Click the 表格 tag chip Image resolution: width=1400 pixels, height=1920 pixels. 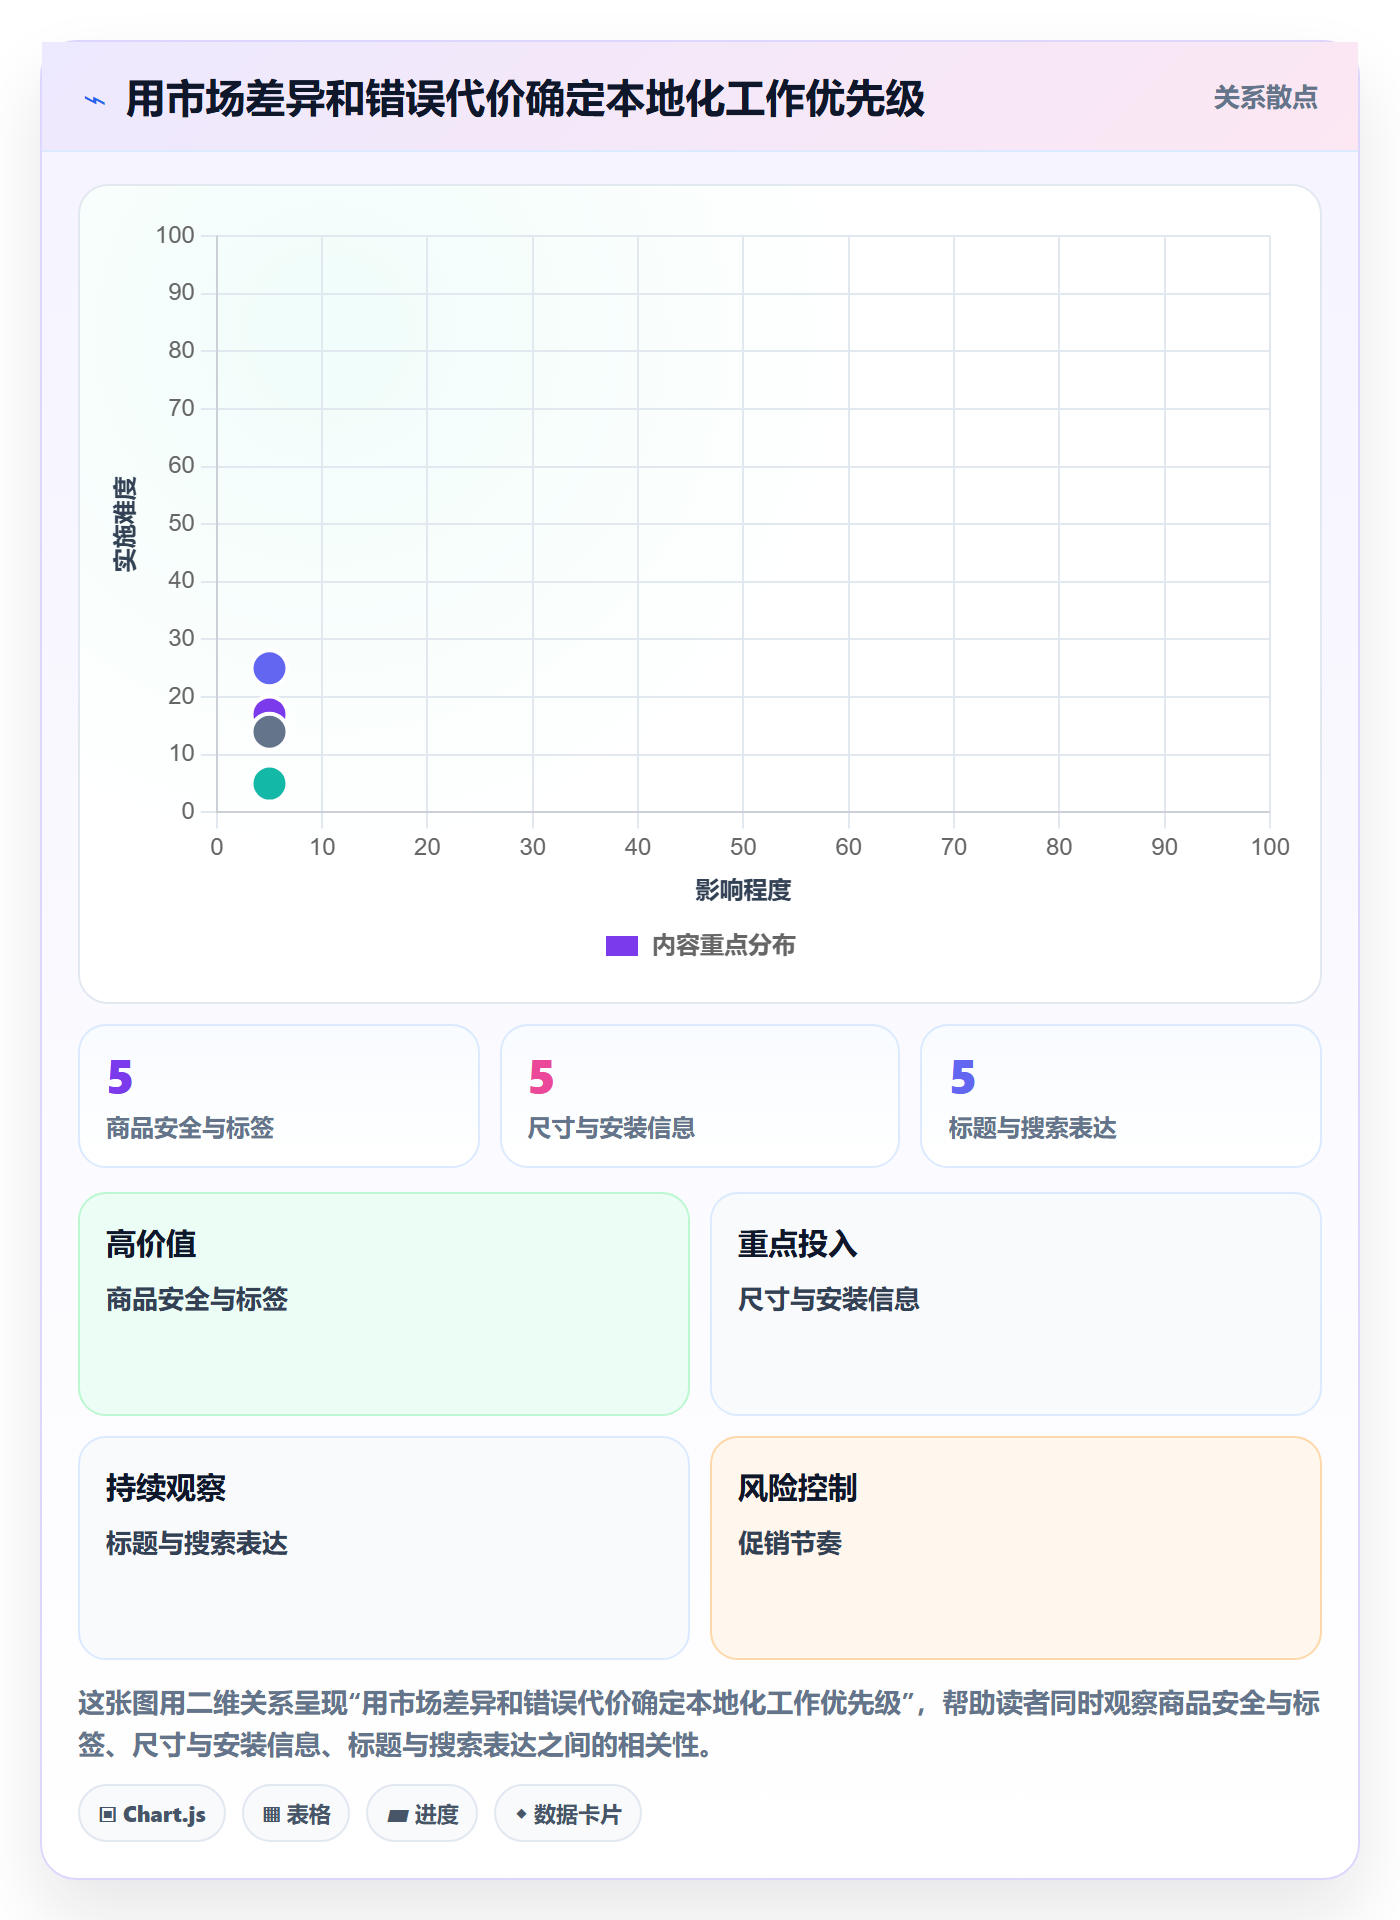[296, 1814]
